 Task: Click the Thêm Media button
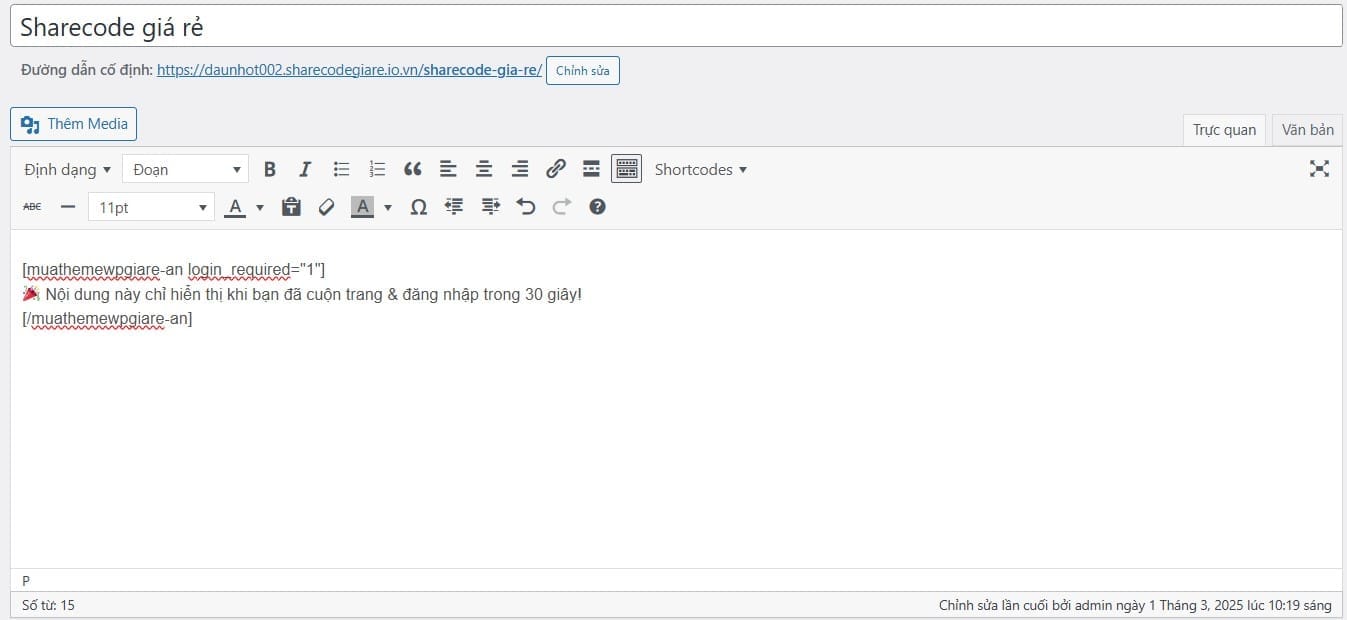tap(74, 124)
